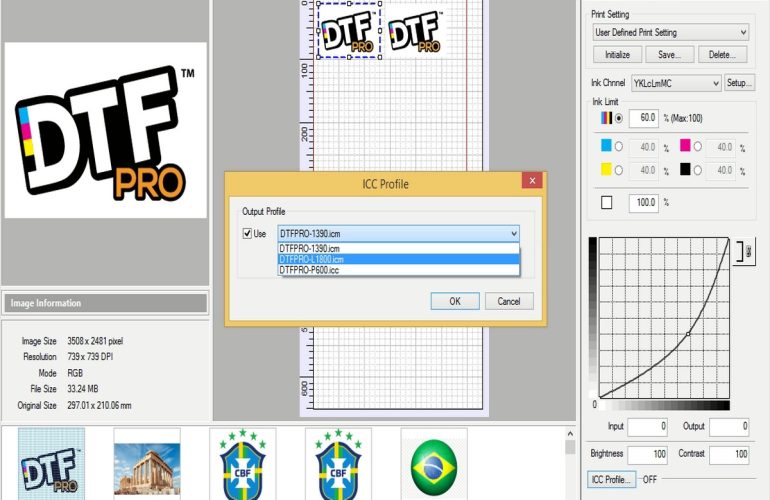Select the yellow ink limit radio button

(x=619, y=170)
